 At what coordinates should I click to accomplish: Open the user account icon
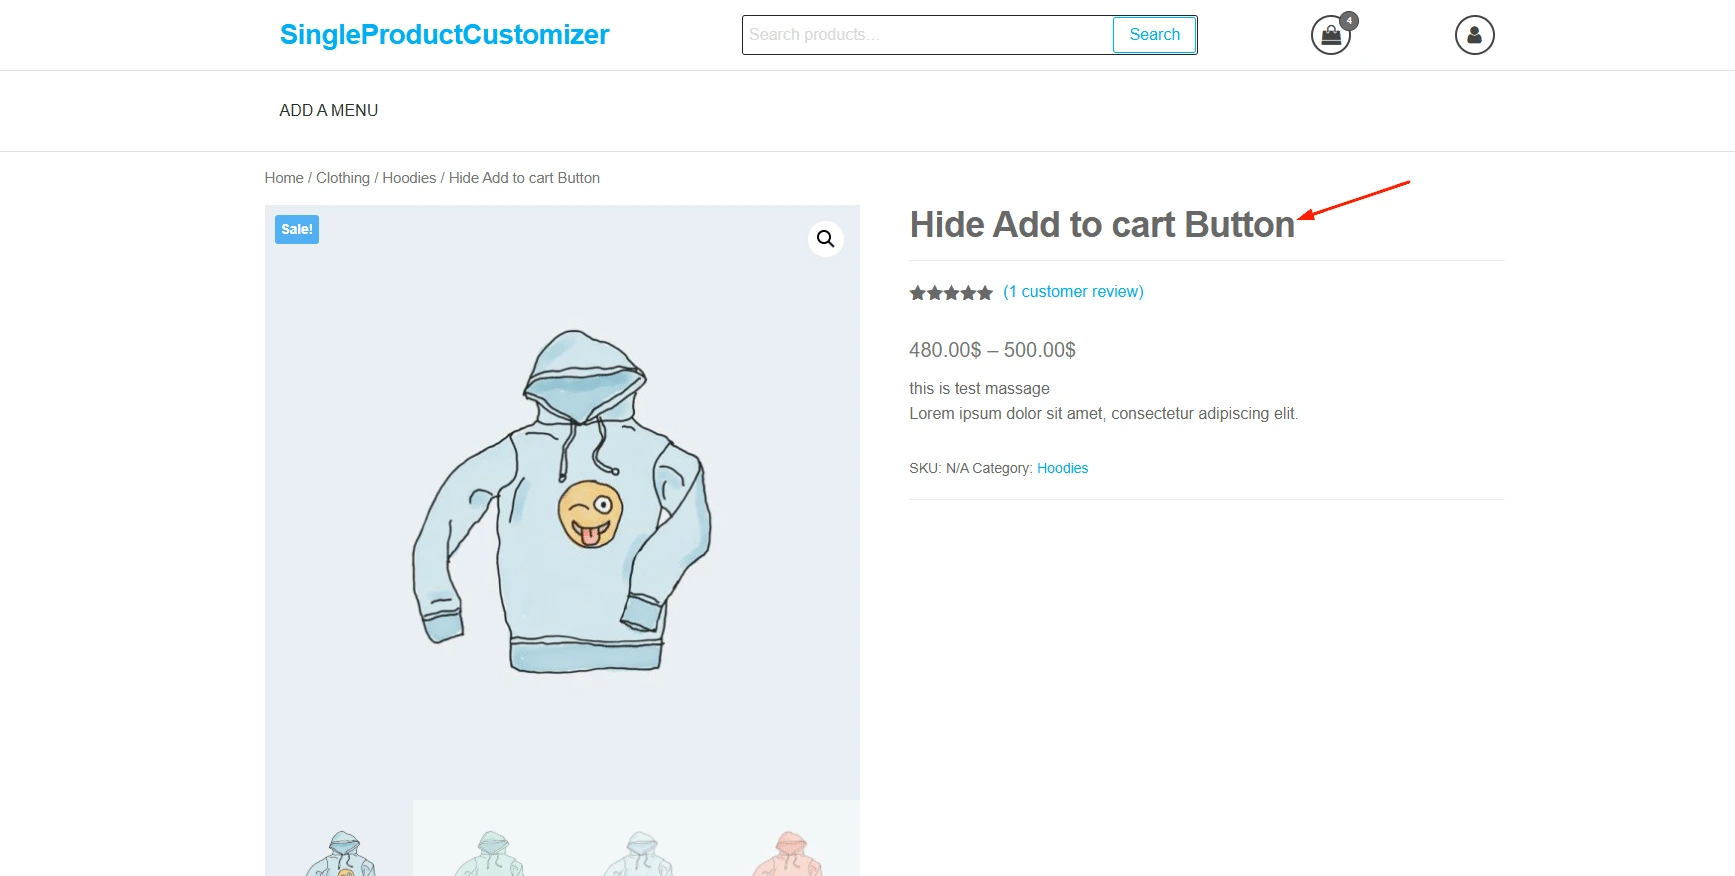1474,35
